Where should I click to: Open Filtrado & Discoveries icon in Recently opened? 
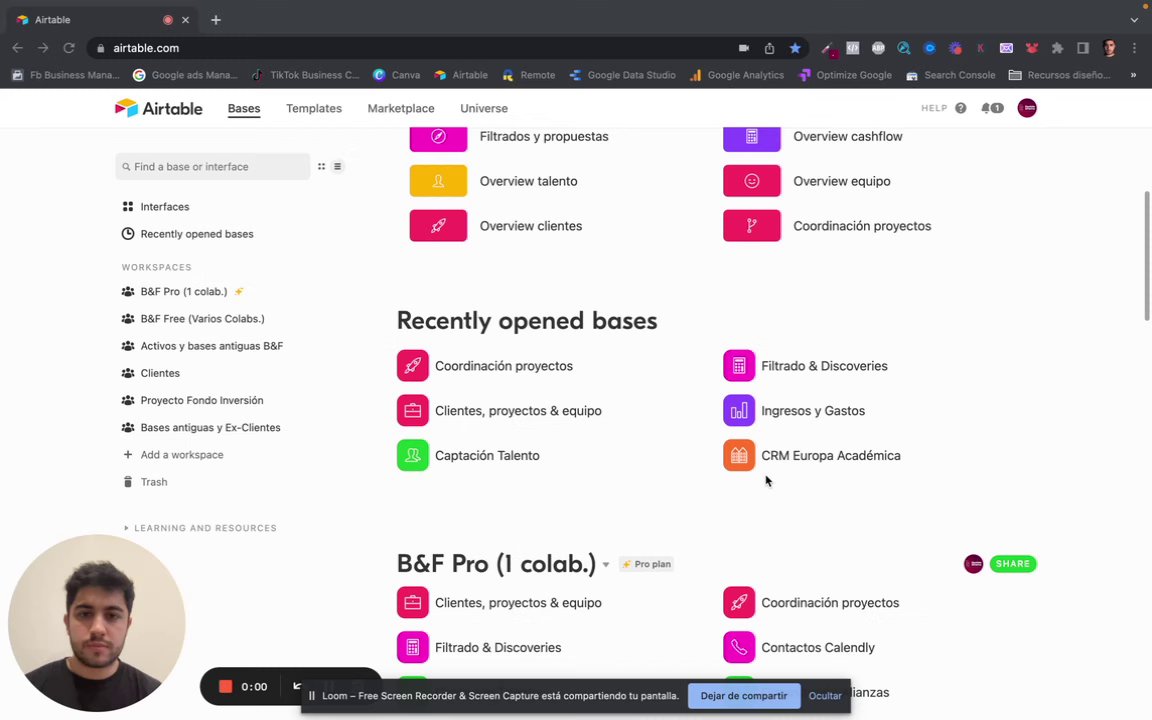[x=739, y=366]
